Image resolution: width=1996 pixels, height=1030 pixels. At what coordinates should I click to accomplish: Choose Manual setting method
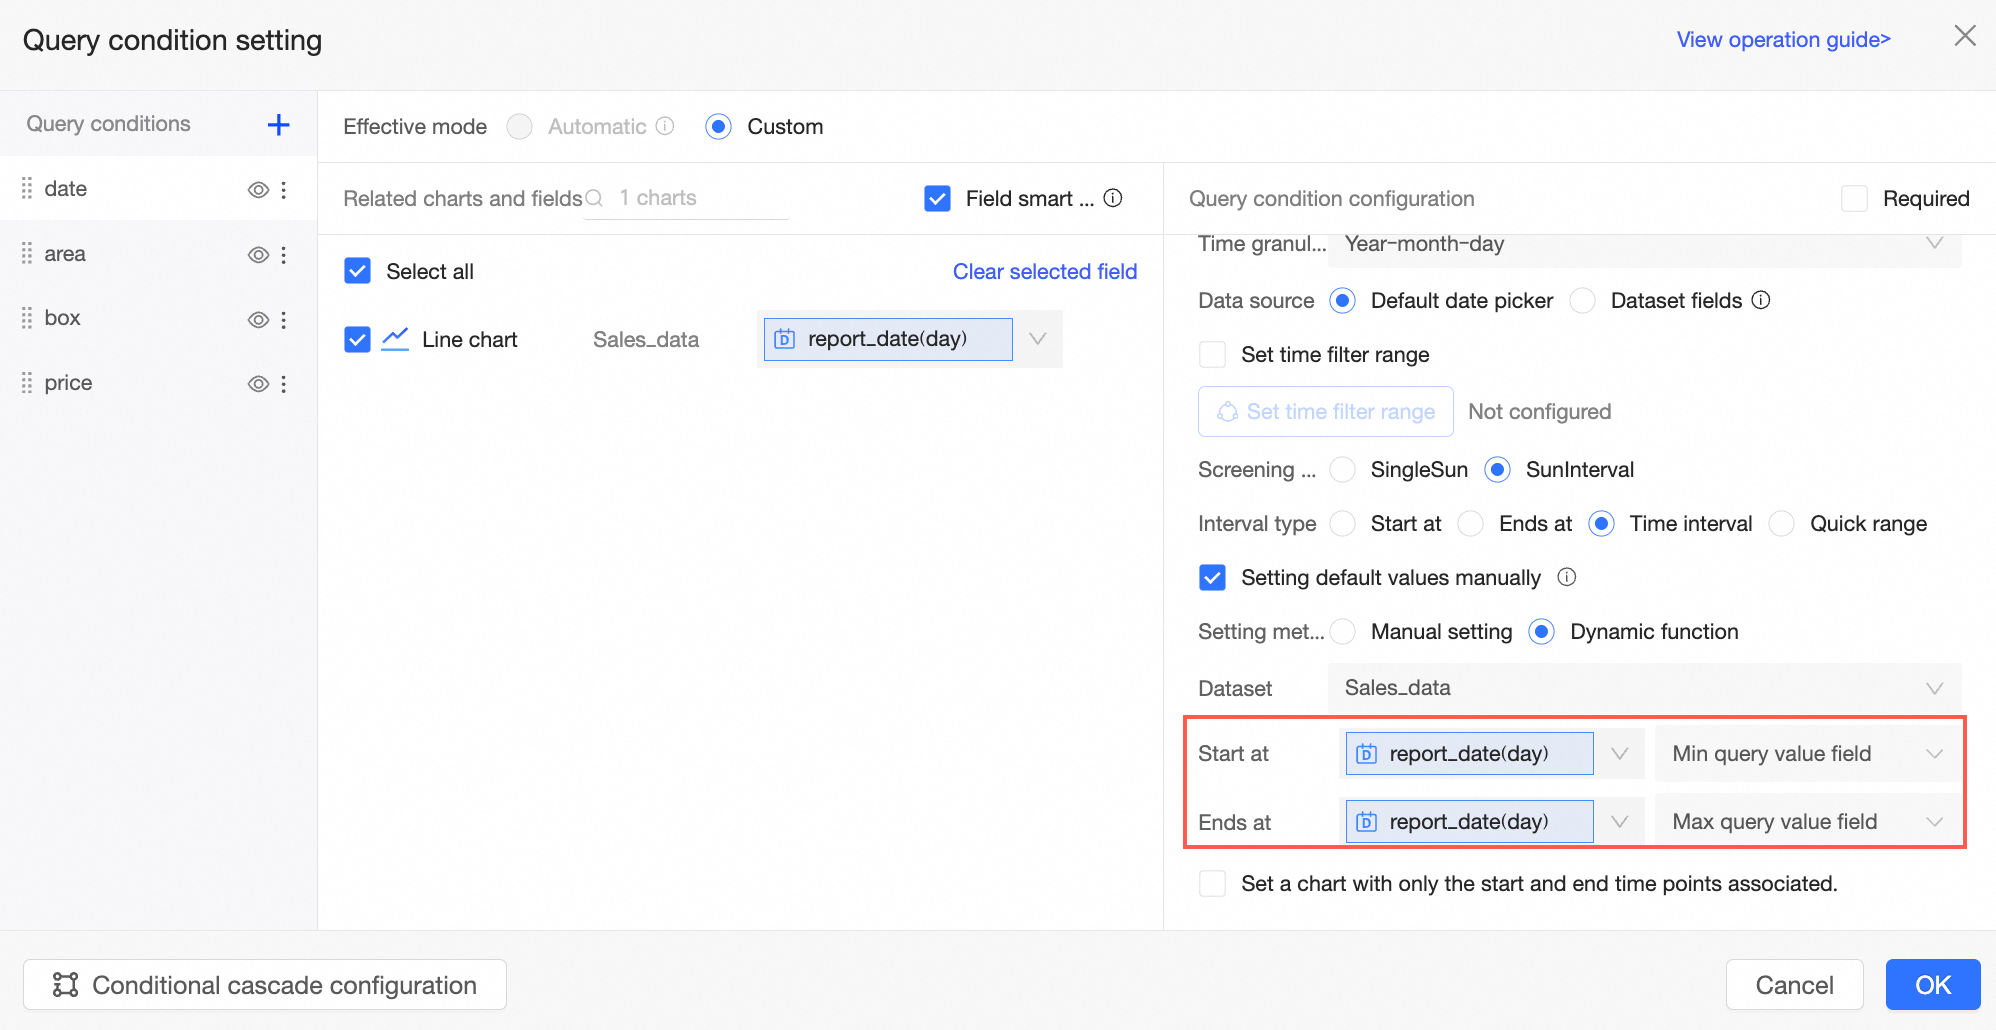1343,631
